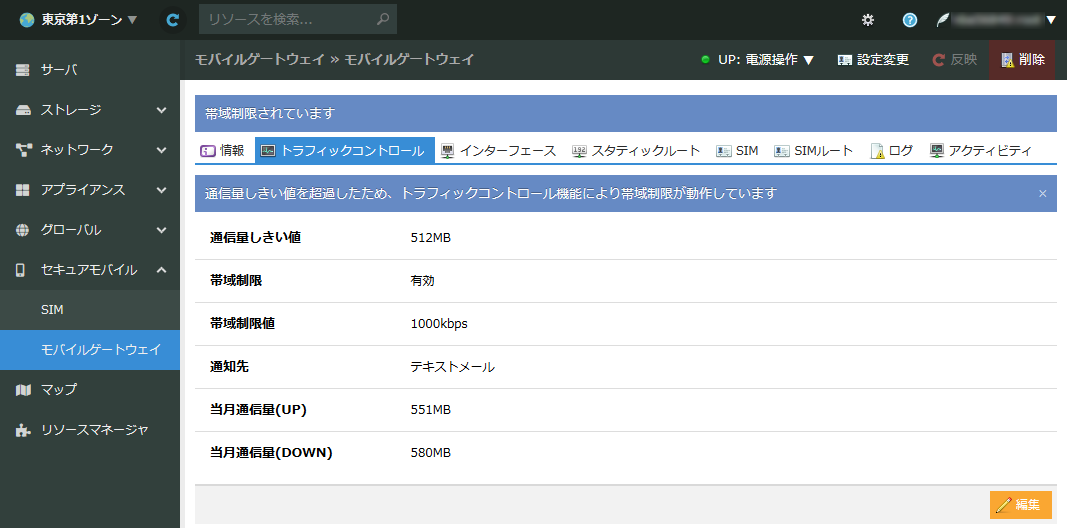This screenshot has height=528, width=1067.
Task: Switch to the アクティビティ tab
Action: [981, 150]
